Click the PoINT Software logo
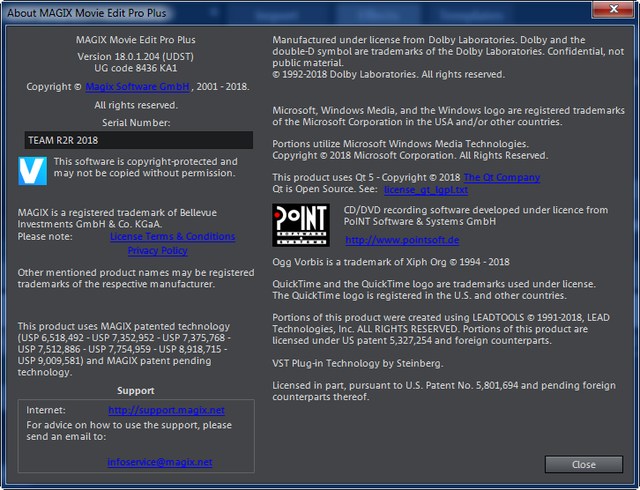The image size is (640, 490). [301, 225]
